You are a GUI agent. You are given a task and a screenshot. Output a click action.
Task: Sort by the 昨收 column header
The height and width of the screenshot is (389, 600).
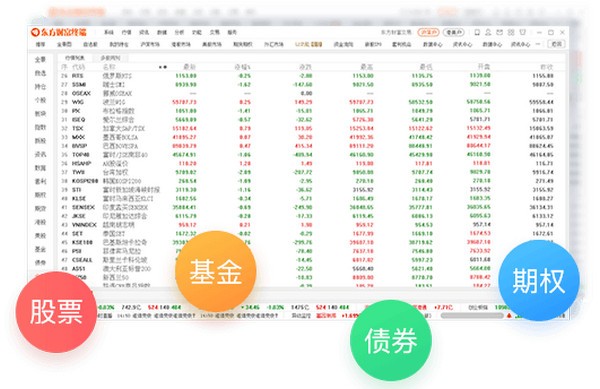point(546,67)
